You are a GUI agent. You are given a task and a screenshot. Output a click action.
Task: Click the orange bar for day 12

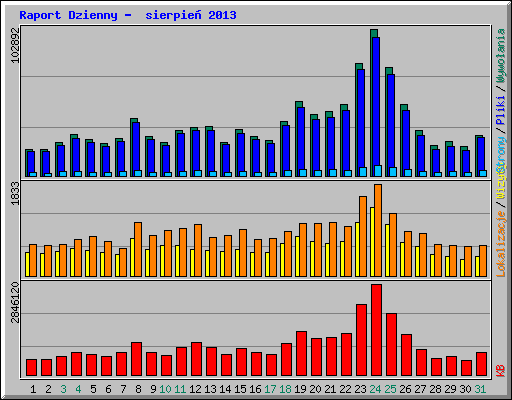[x=198, y=250]
